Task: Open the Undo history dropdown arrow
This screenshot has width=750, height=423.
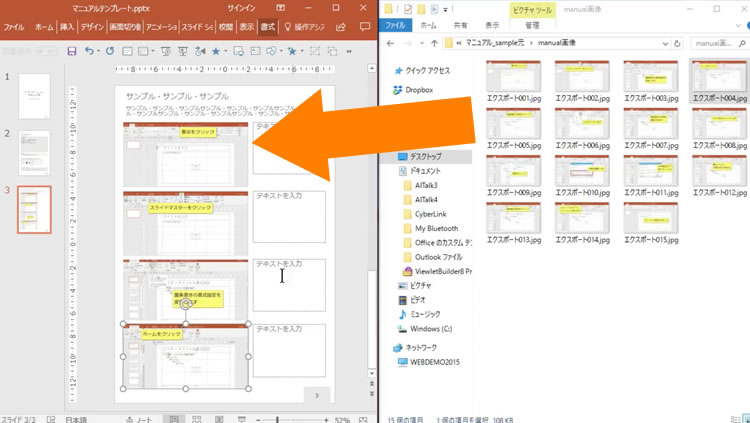Action: click(98, 51)
